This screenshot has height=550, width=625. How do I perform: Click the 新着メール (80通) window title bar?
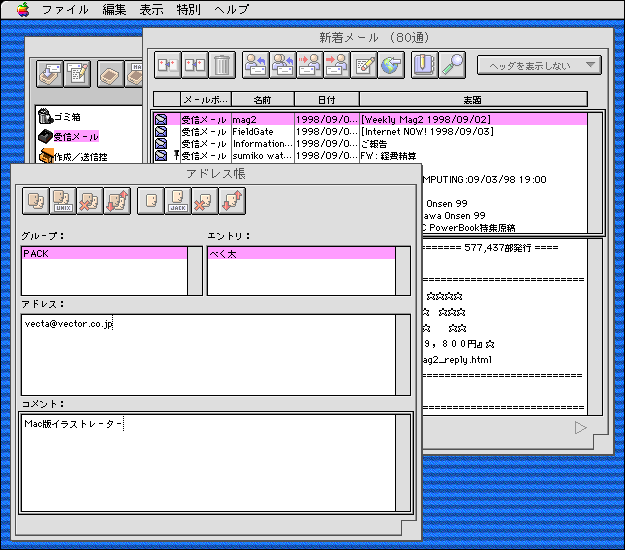tap(377, 37)
